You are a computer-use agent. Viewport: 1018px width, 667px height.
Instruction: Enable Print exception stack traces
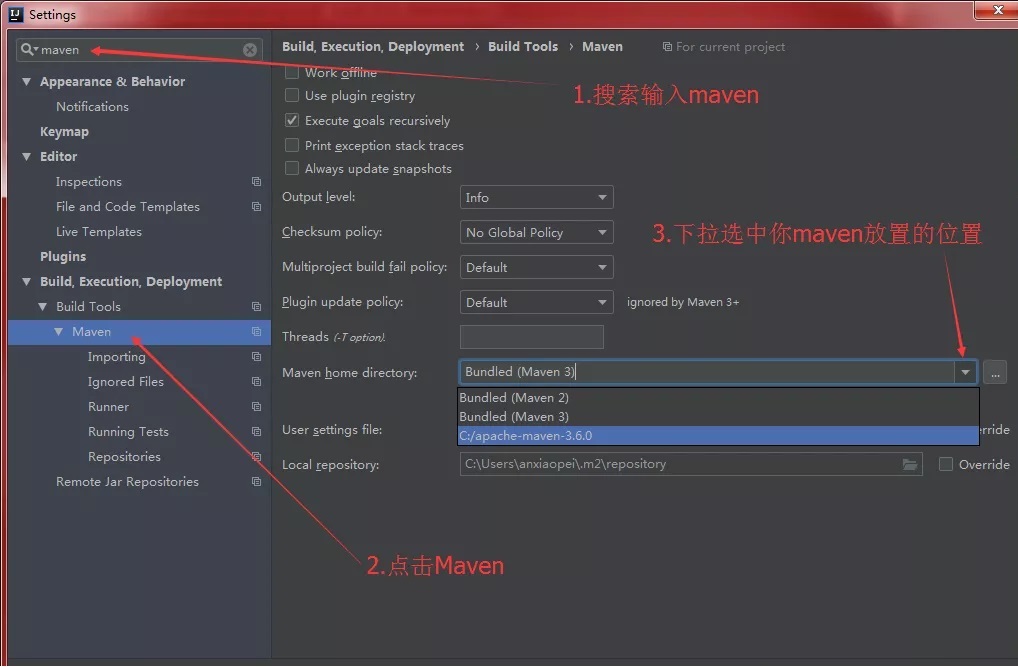coord(292,145)
